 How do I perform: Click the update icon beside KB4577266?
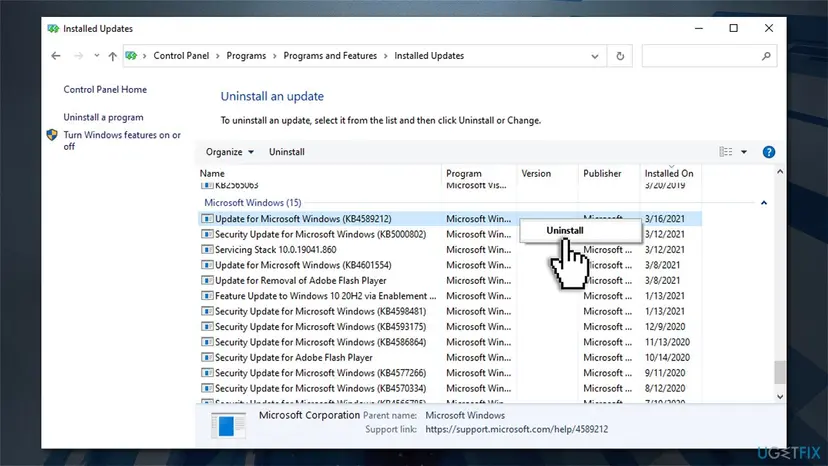tap(207, 373)
